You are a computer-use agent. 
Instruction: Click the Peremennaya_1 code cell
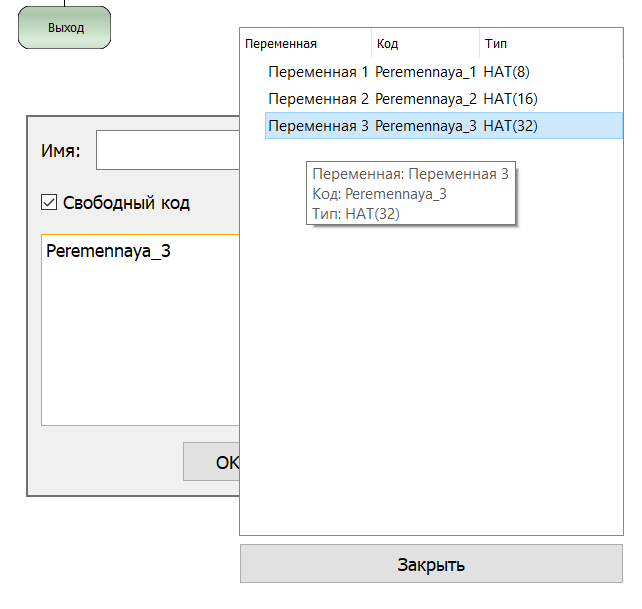426,72
